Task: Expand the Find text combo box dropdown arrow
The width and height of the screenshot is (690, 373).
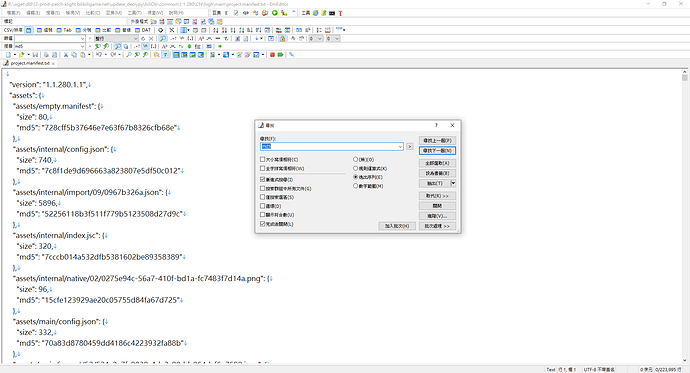Action: 400,146
